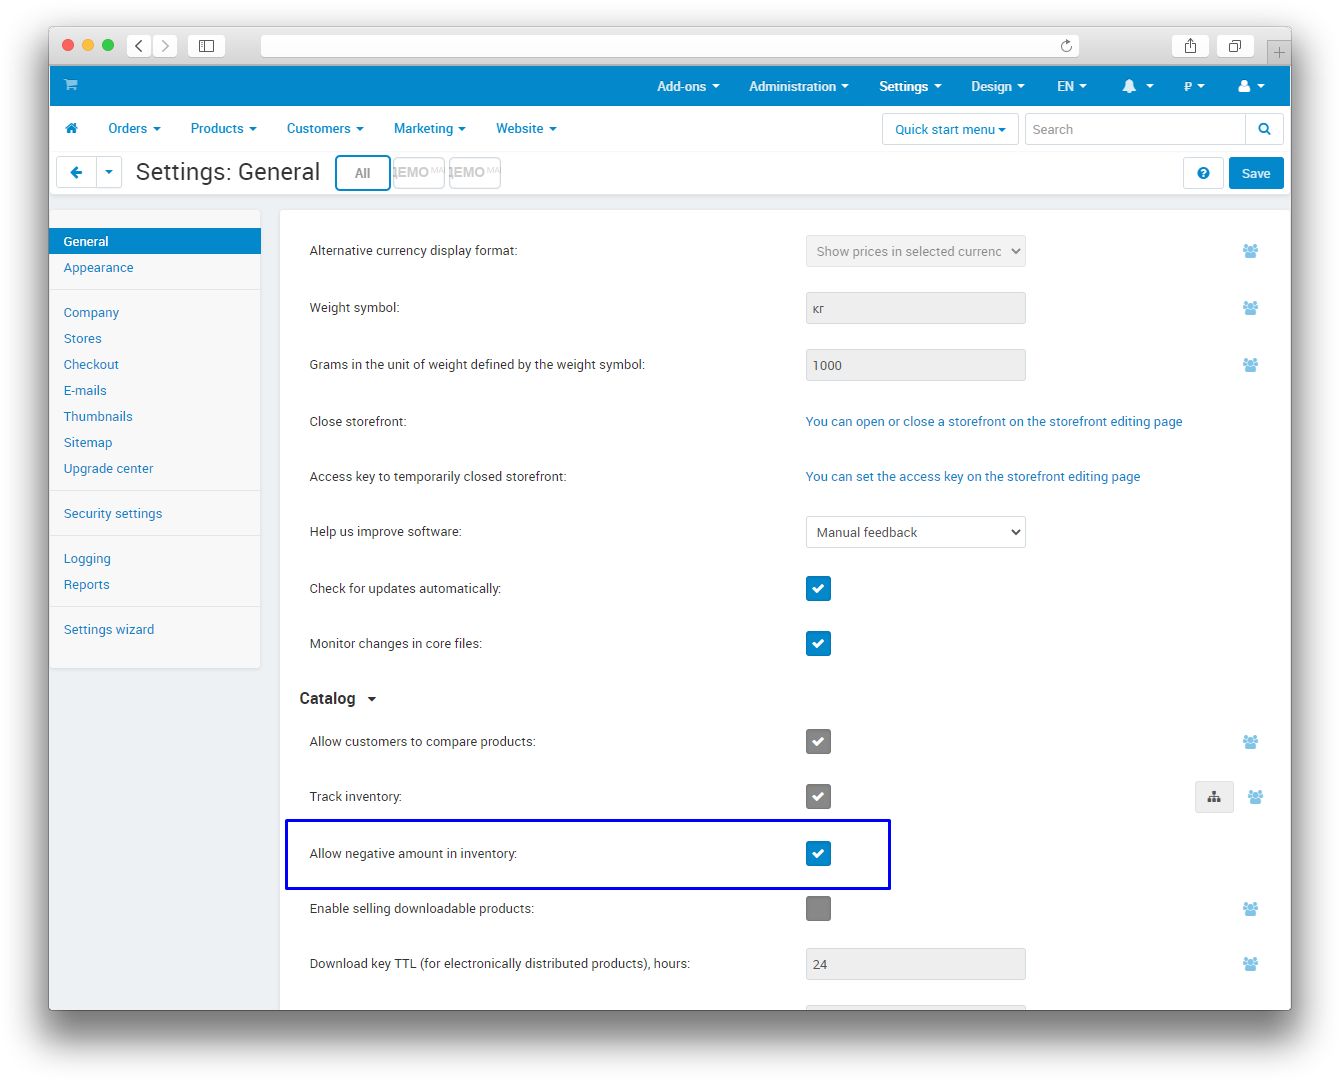The height and width of the screenshot is (1081, 1340).
Task: Open the Products menu
Action: (223, 129)
